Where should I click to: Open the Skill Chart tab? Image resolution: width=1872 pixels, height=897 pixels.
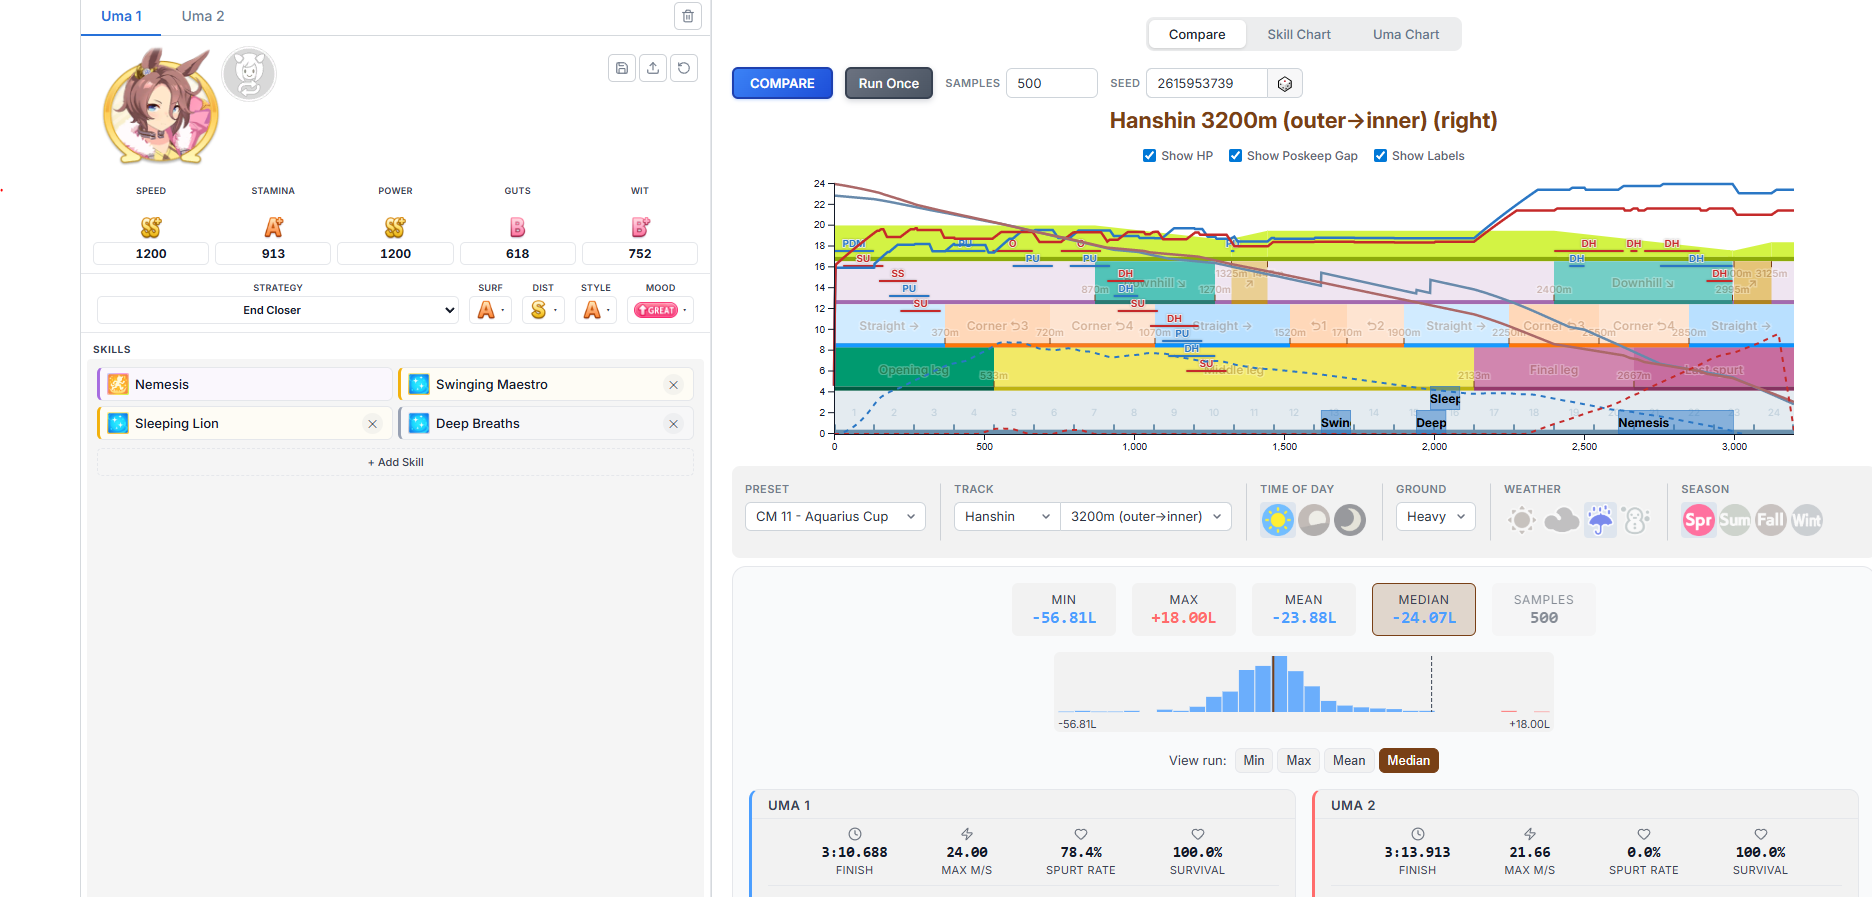click(x=1299, y=34)
